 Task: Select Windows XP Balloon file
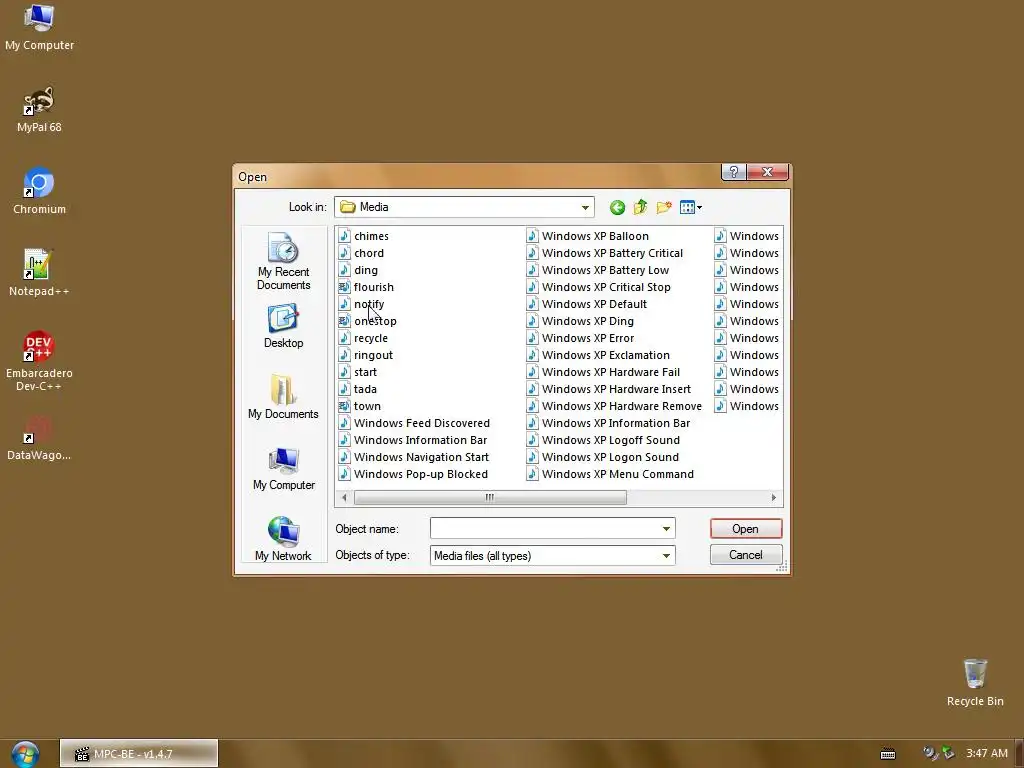coord(588,236)
